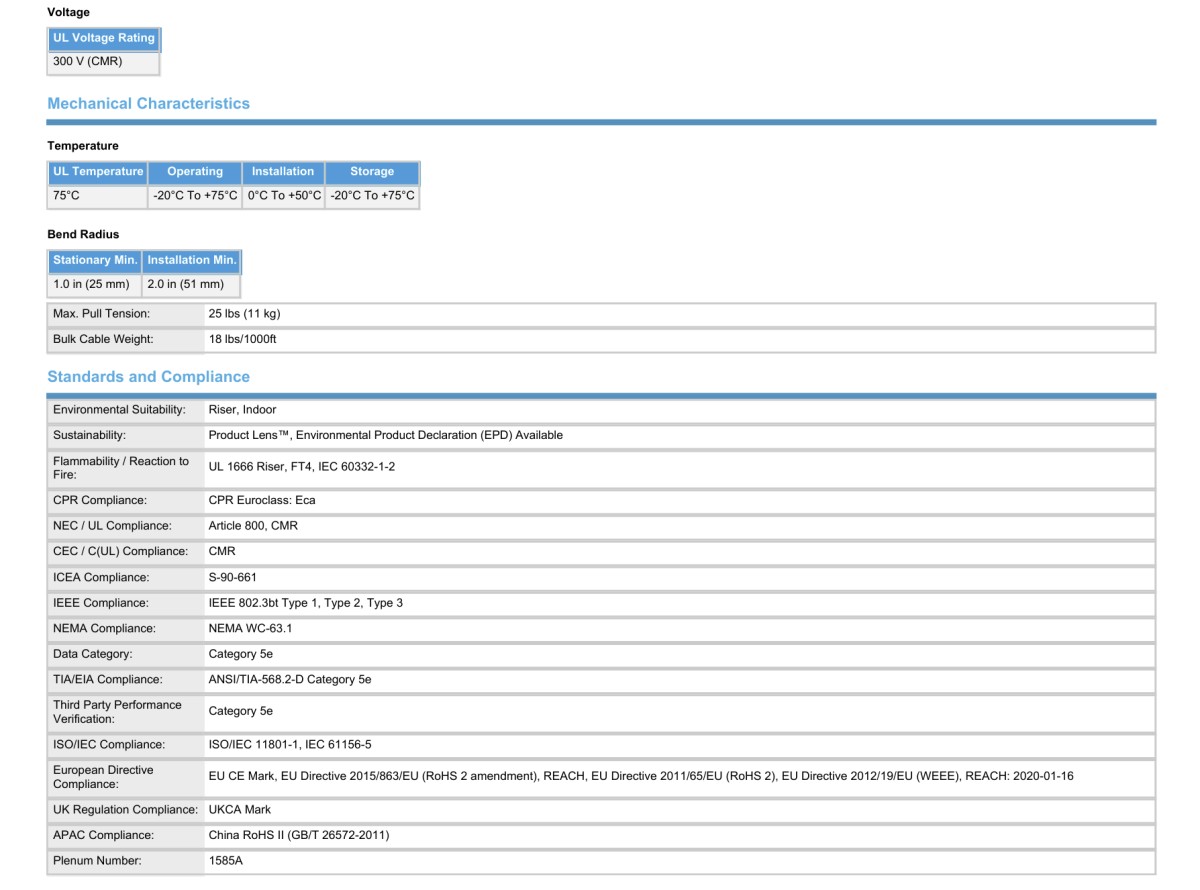The height and width of the screenshot is (890, 1200).
Task: Select the ANSI/TIA-568.2-D Category 5e value
Action: coord(289,680)
